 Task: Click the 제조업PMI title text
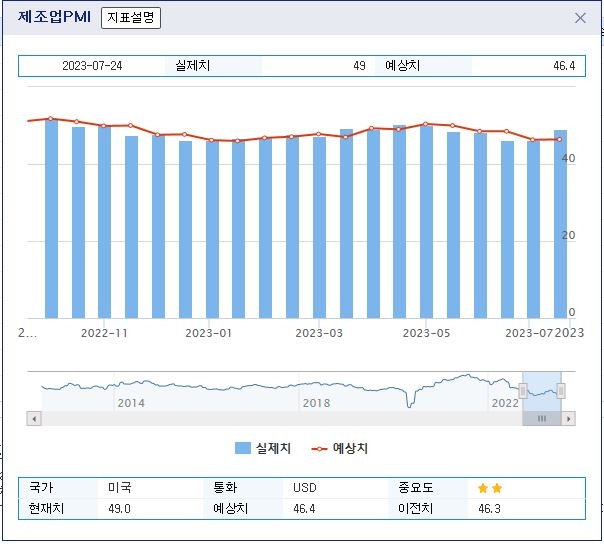(54, 17)
